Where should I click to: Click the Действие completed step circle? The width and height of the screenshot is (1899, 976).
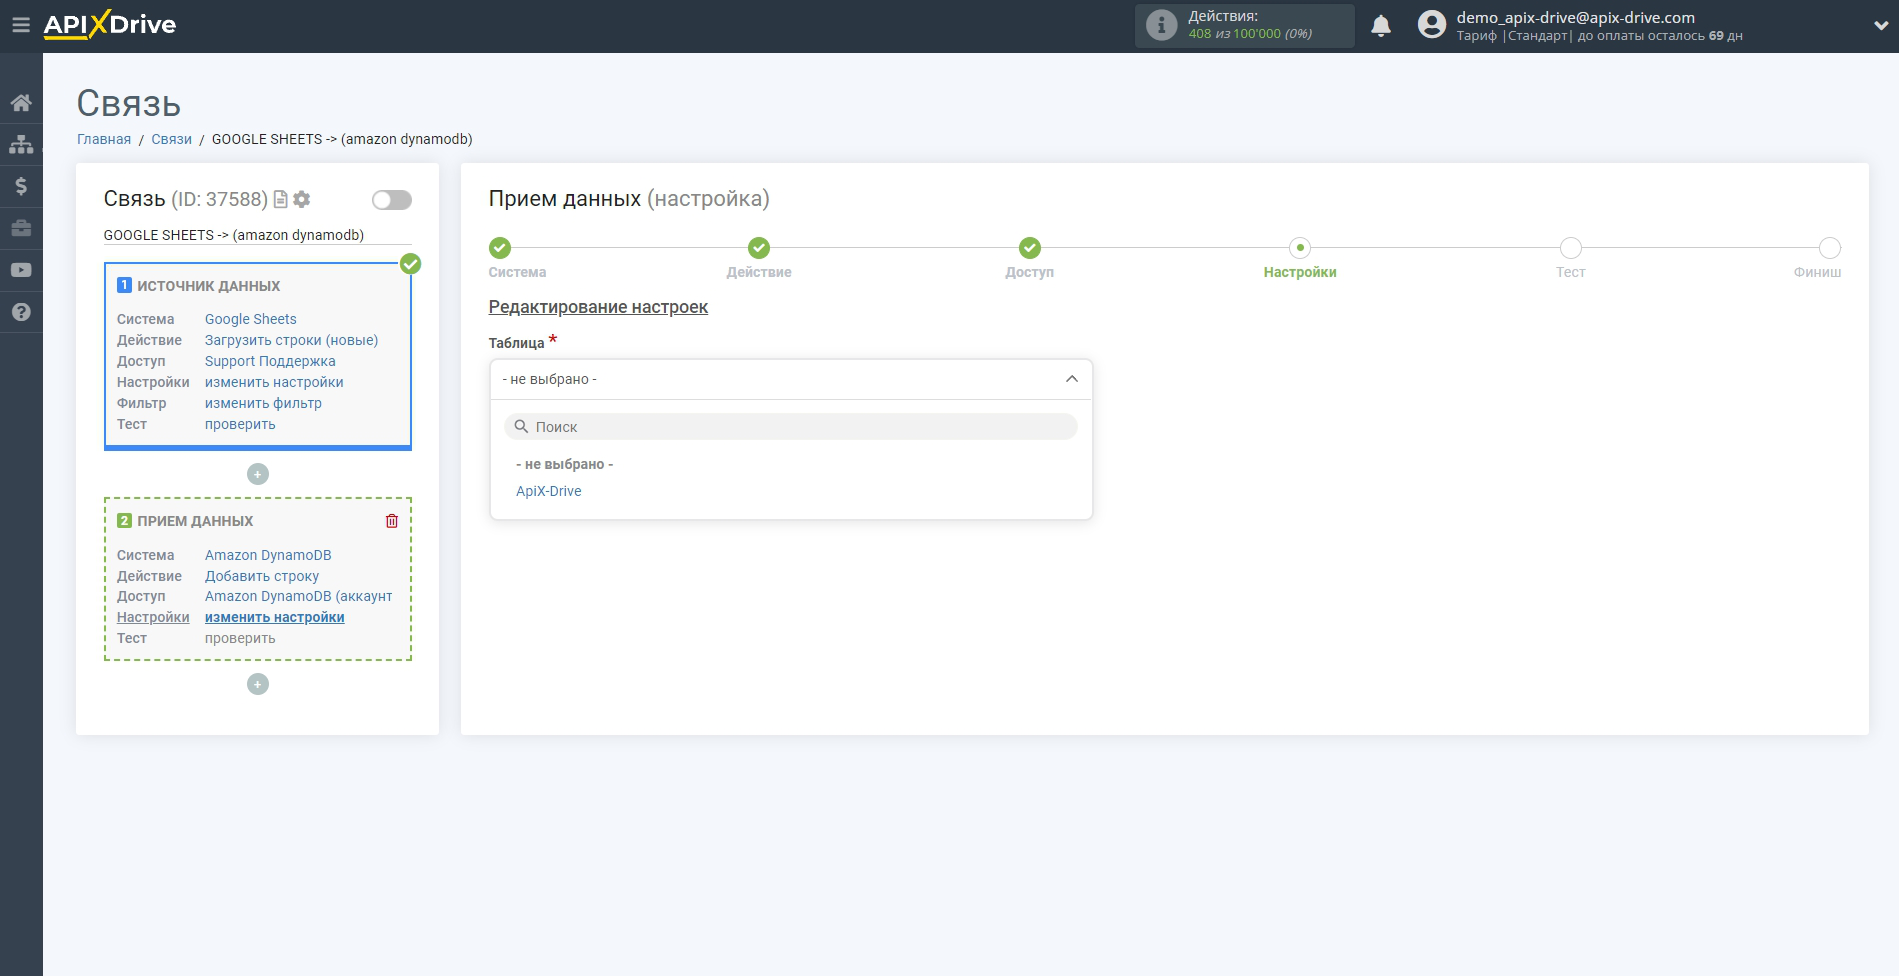coord(759,248)
